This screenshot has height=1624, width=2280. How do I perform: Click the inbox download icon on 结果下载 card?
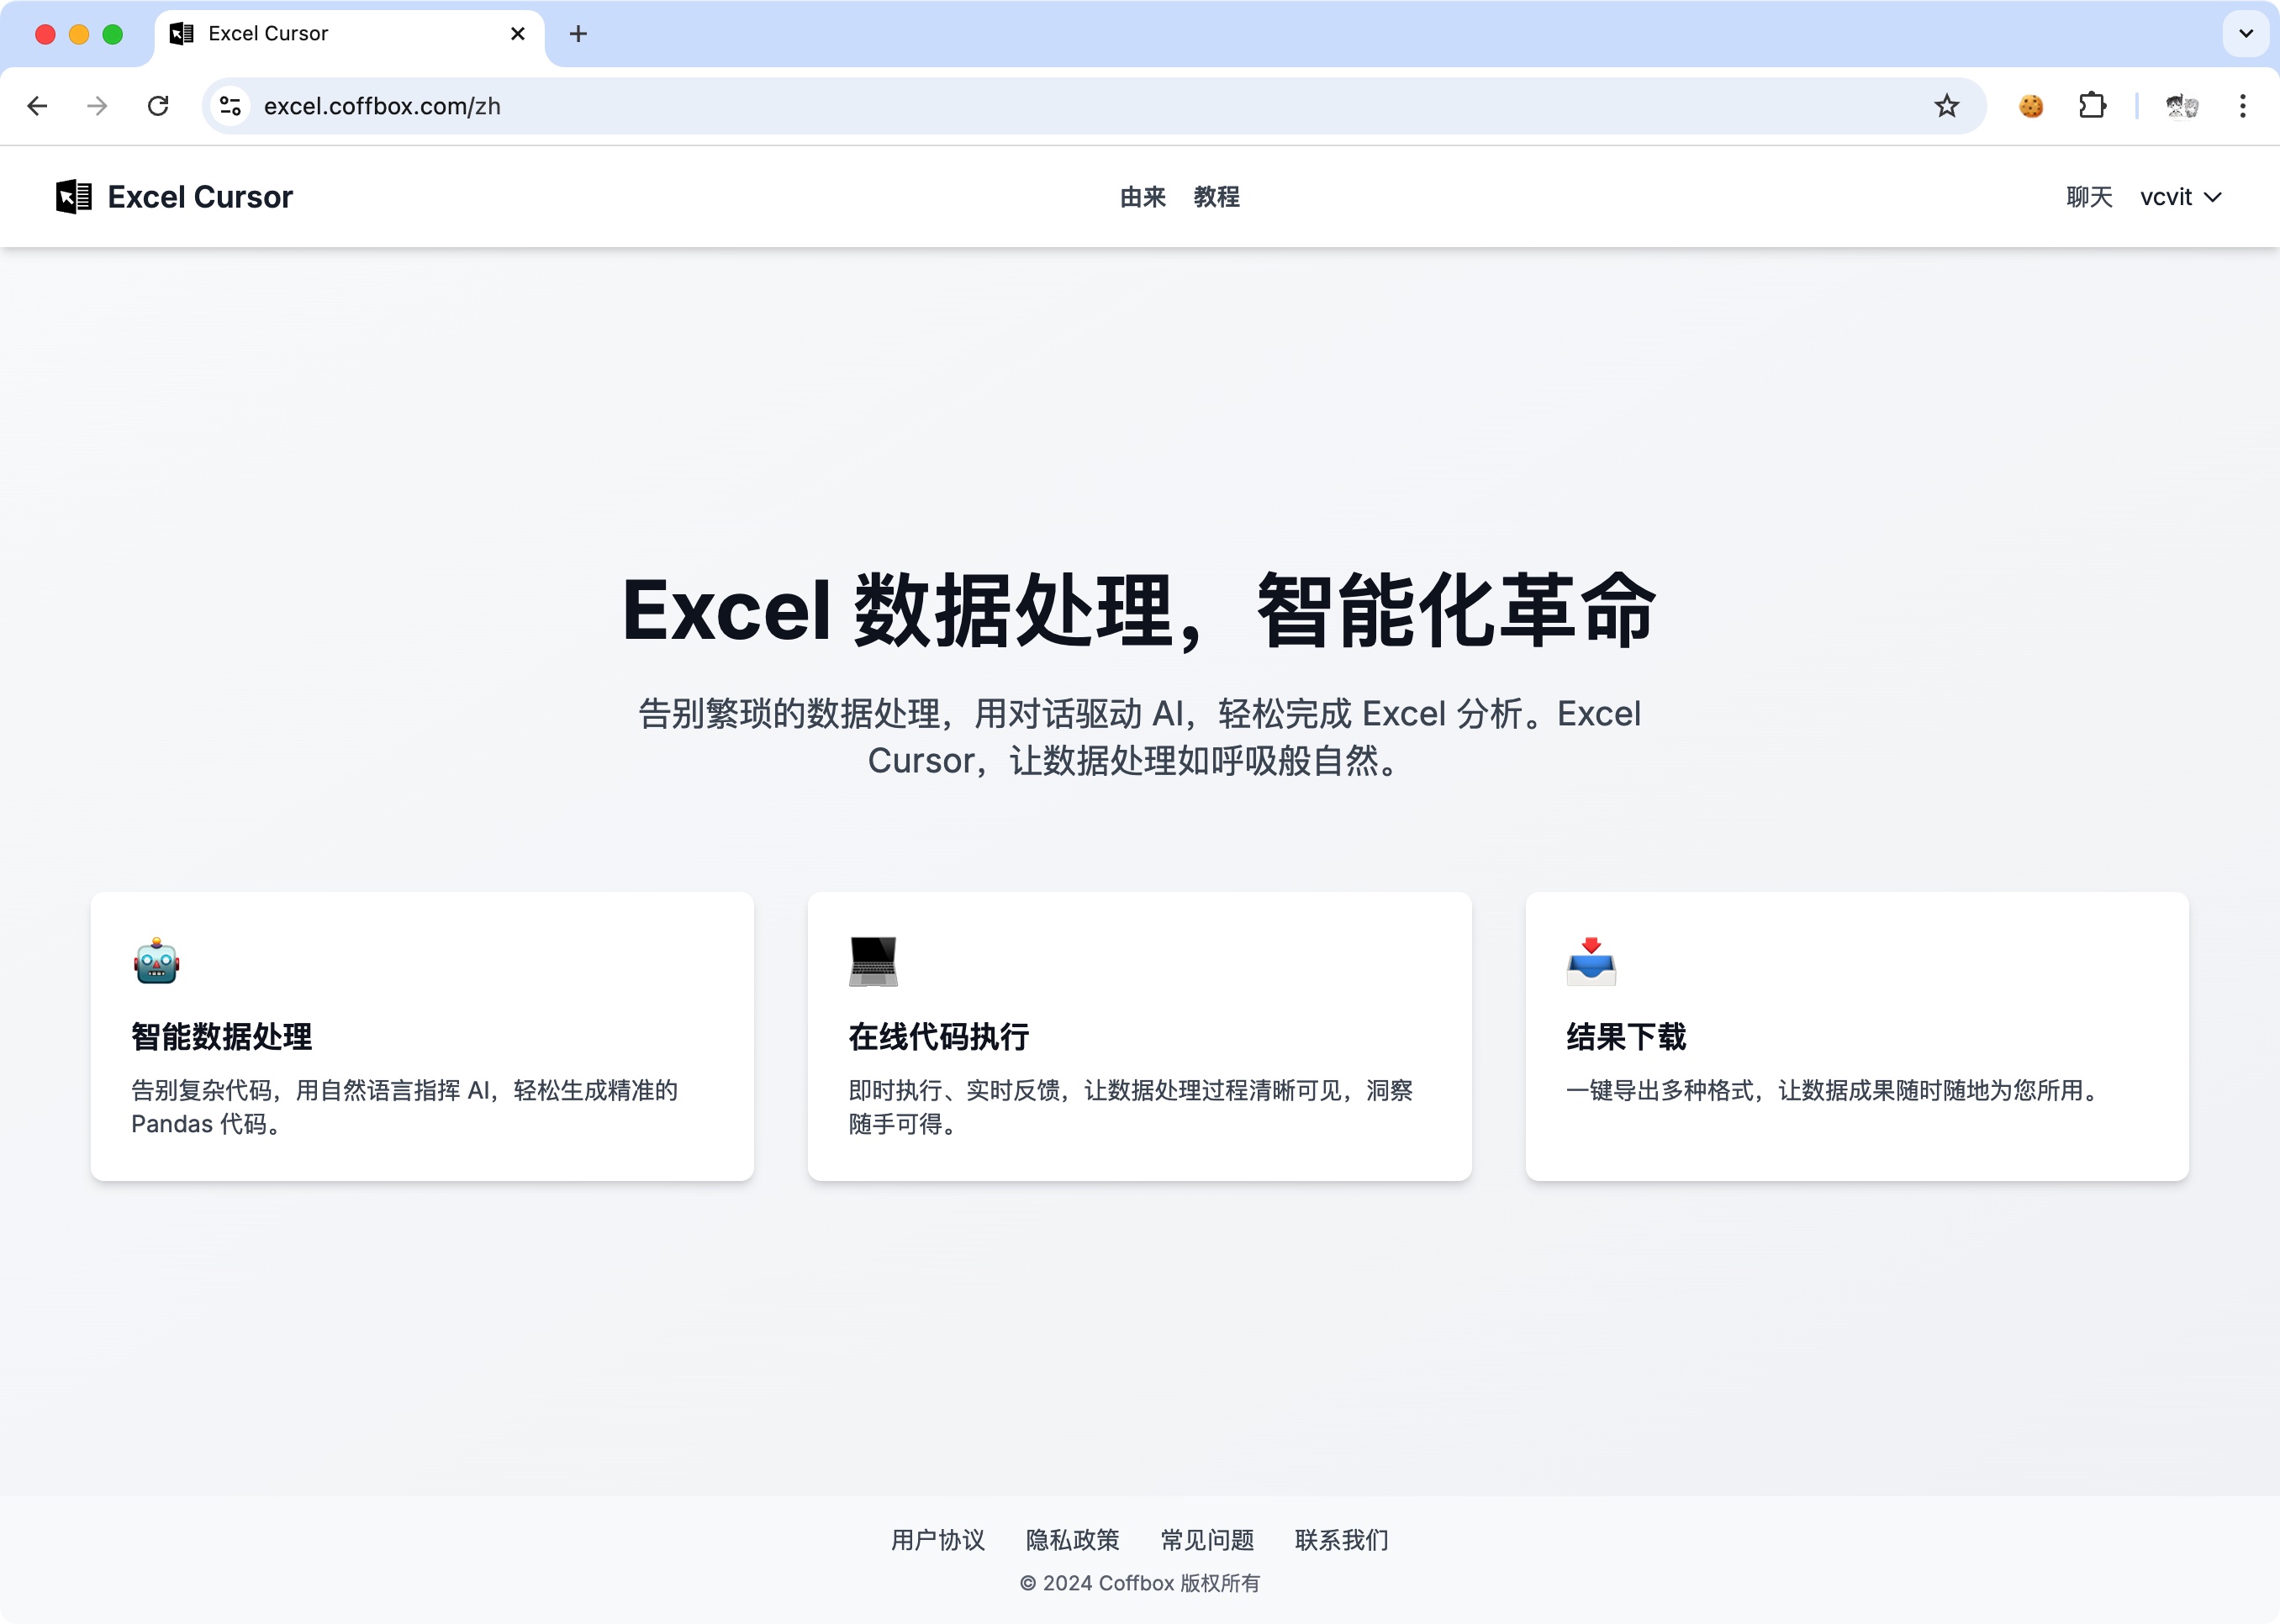pos(1591,961)
